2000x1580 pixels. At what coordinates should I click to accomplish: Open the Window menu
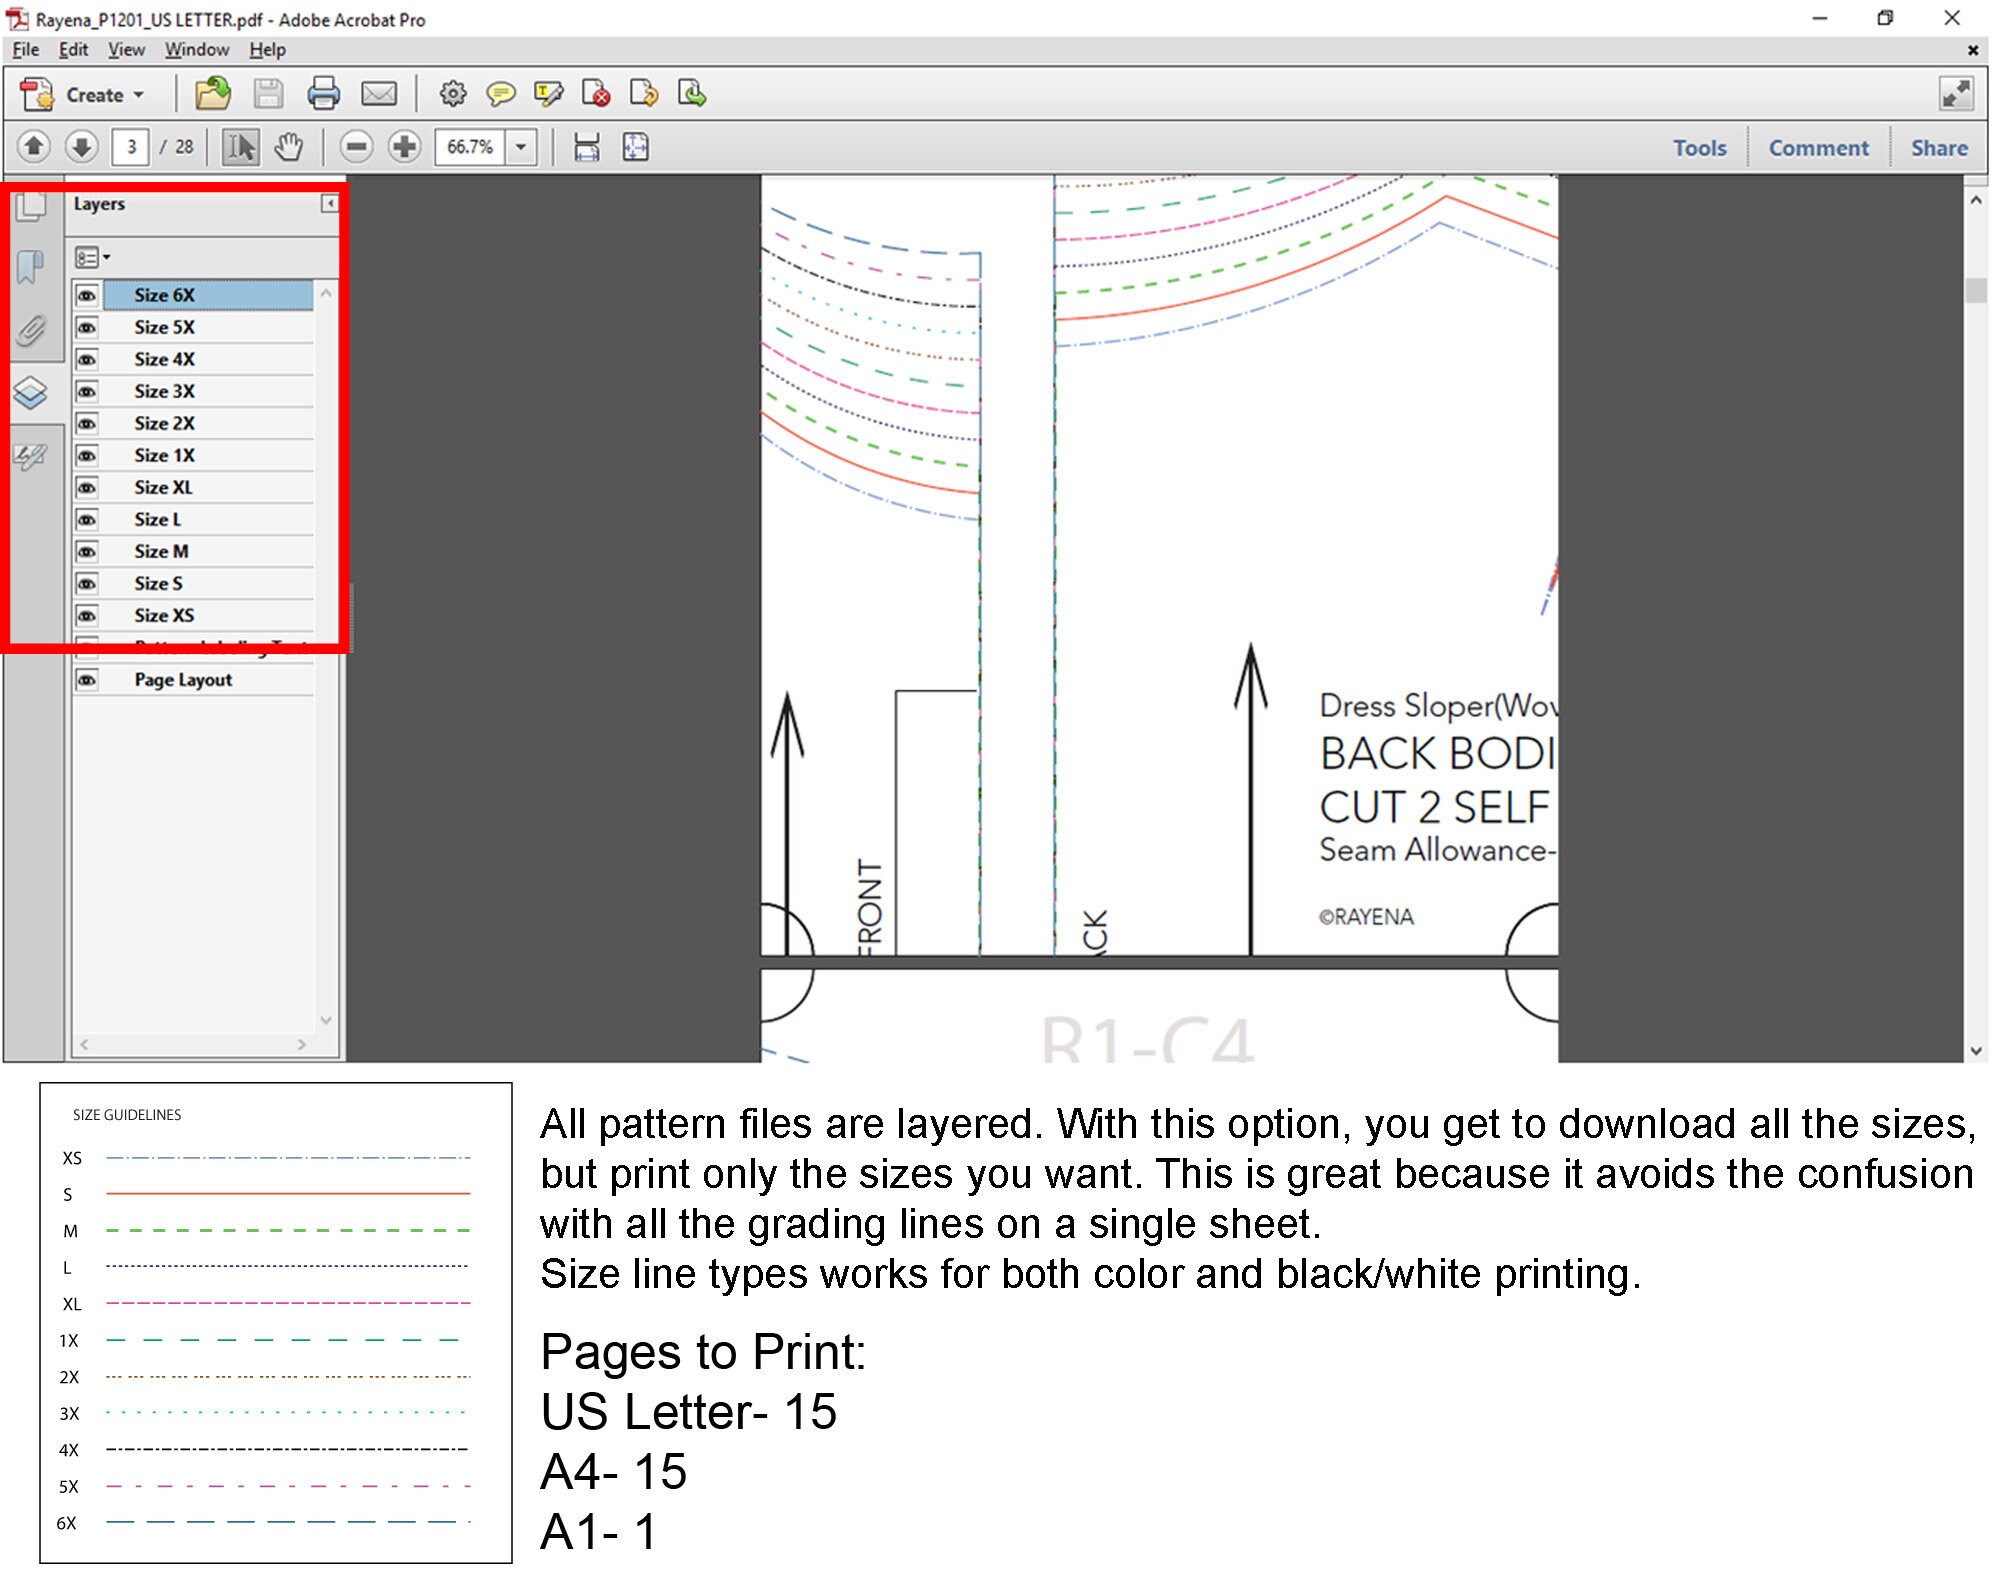pyautogui.click(x=197, y=49)
